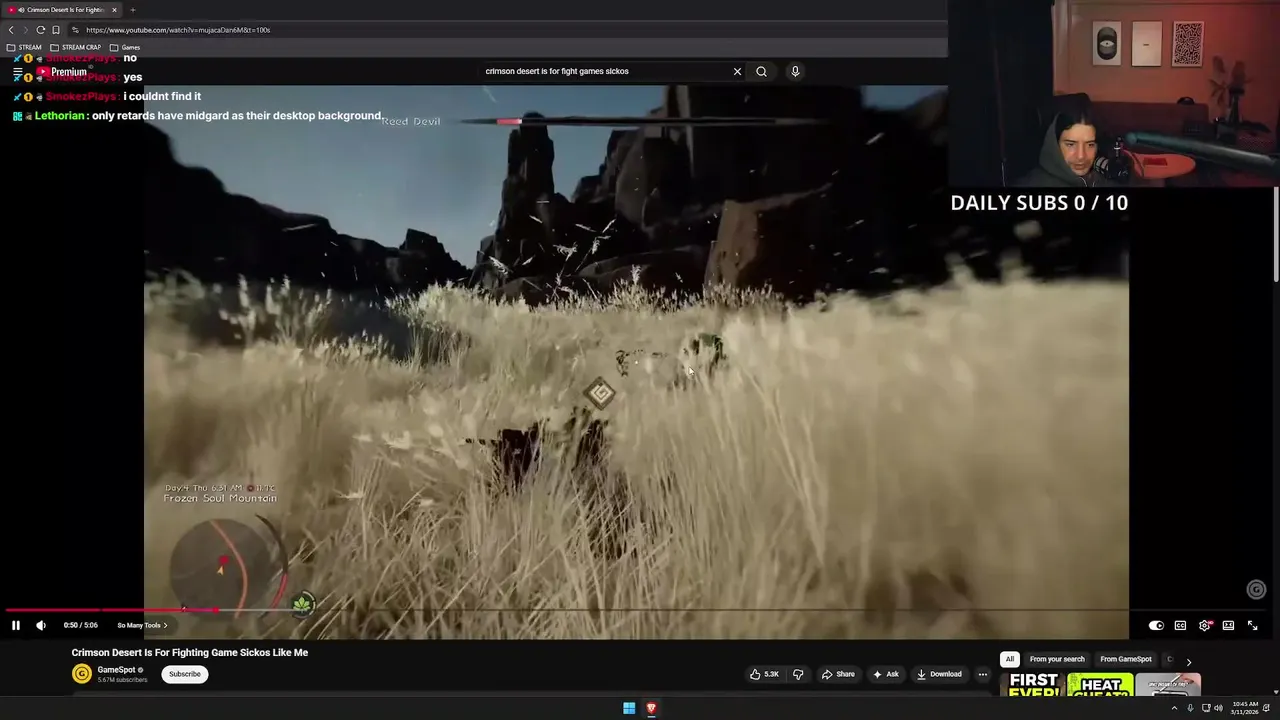Open the 'HEAT CHEAT' suggested video thumbnail

(1100, 684)
